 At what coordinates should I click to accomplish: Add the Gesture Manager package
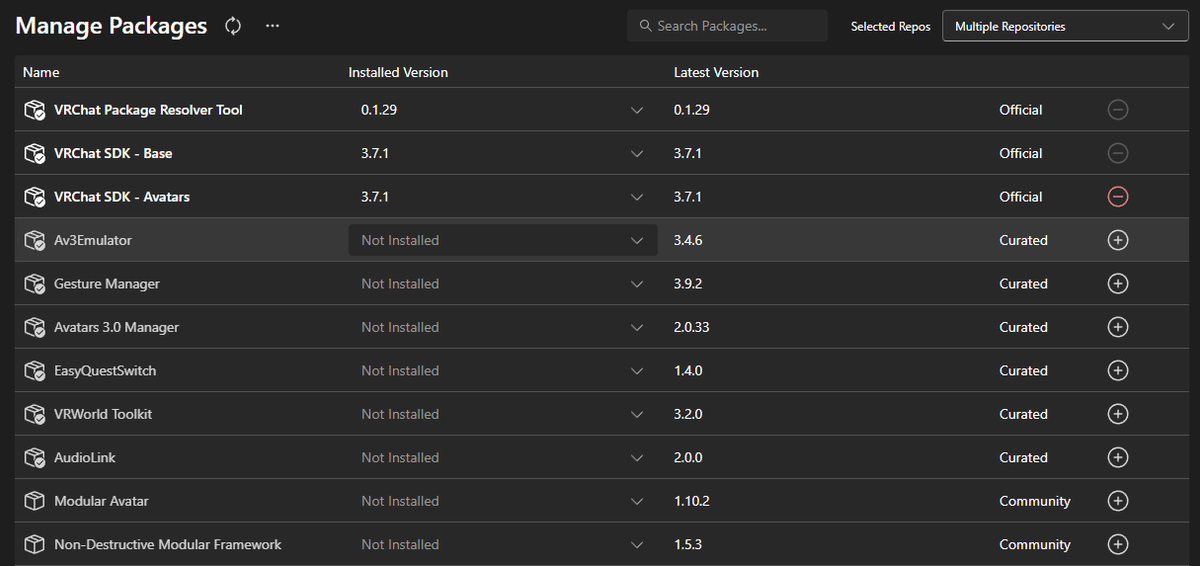tap(1118, 284)
